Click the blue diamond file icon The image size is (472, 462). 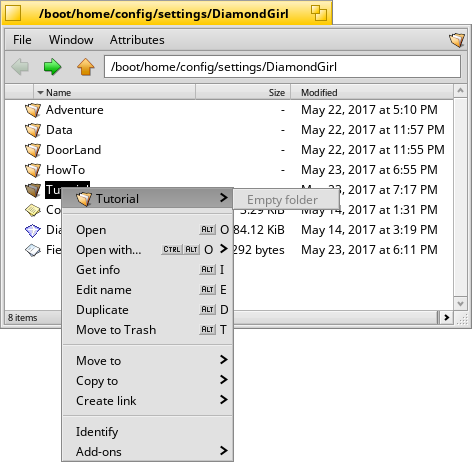33,230
